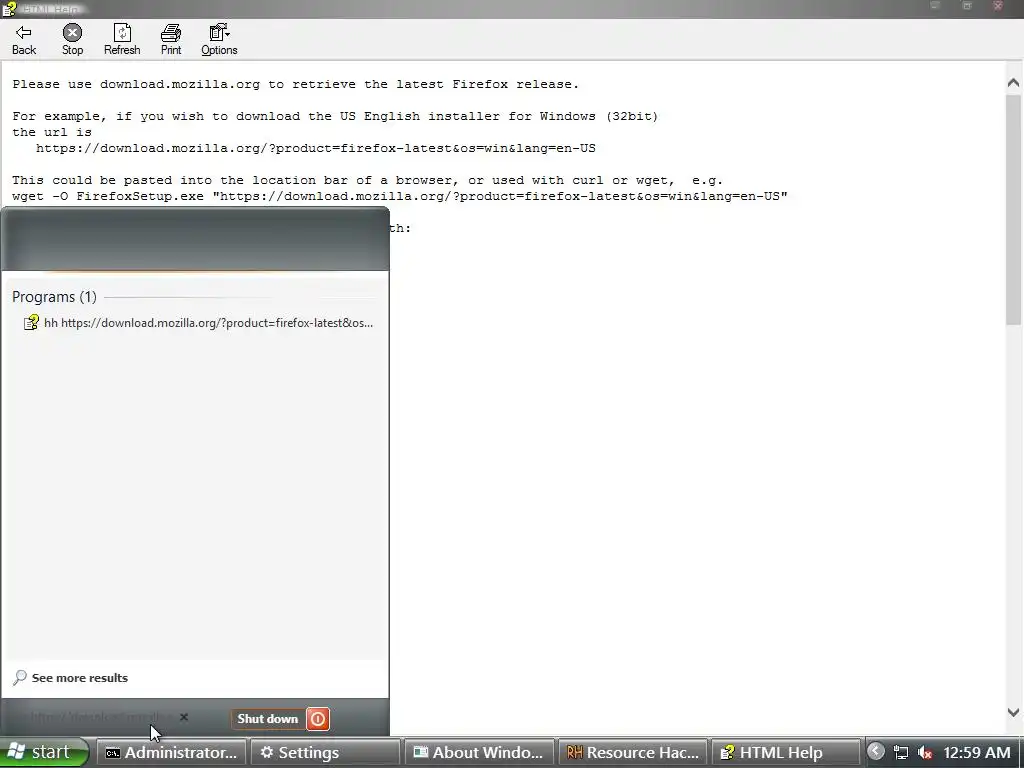
Task: Close the HTML Help window
Action: coord(998,7)
